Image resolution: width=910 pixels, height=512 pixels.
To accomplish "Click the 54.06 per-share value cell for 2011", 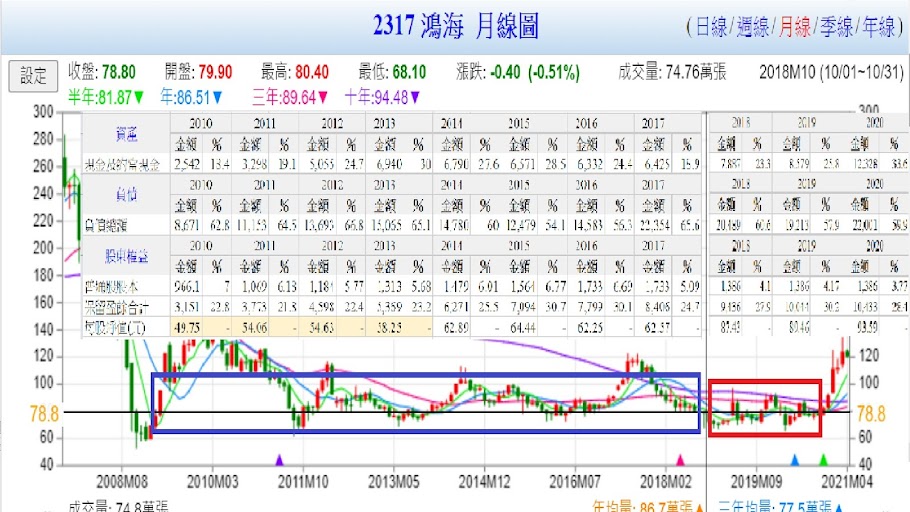I will [x=254, y=328].
